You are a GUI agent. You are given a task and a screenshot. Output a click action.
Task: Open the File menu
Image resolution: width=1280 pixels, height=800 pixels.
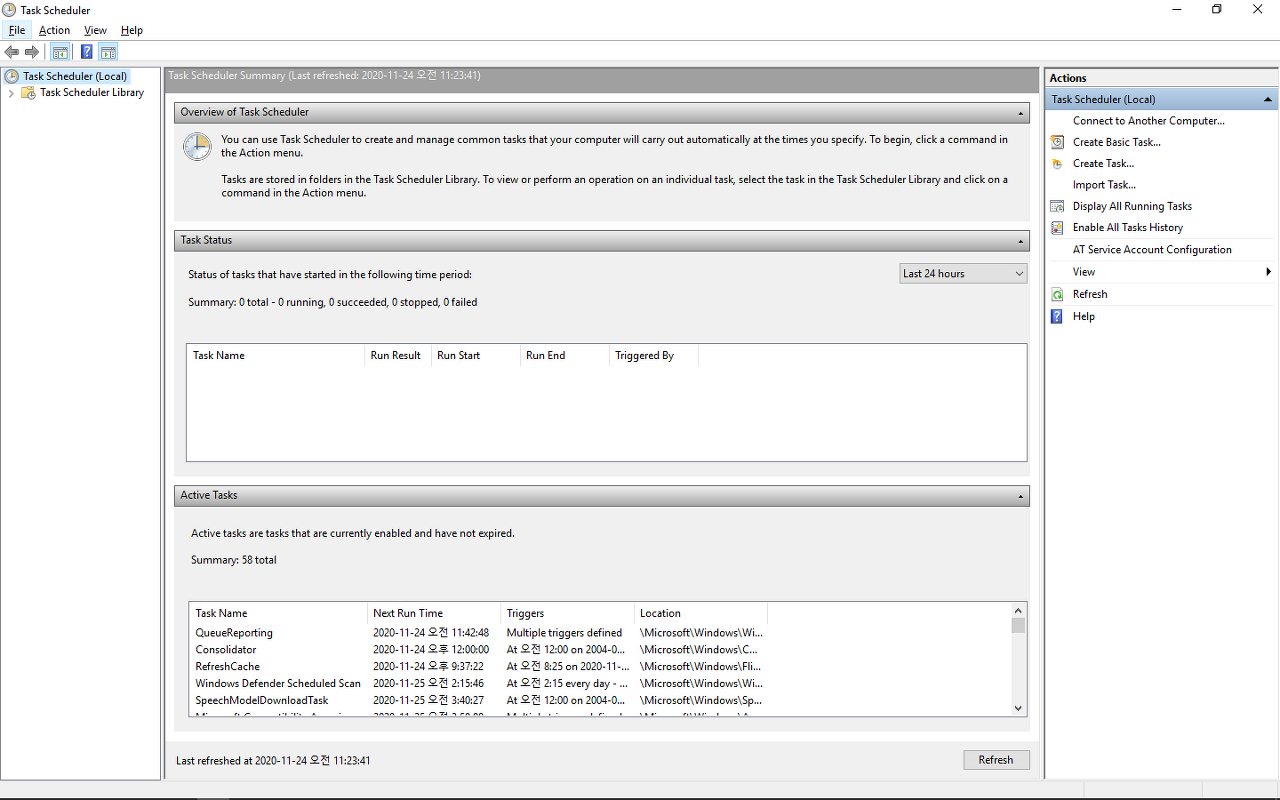click(x=17, y=30)
